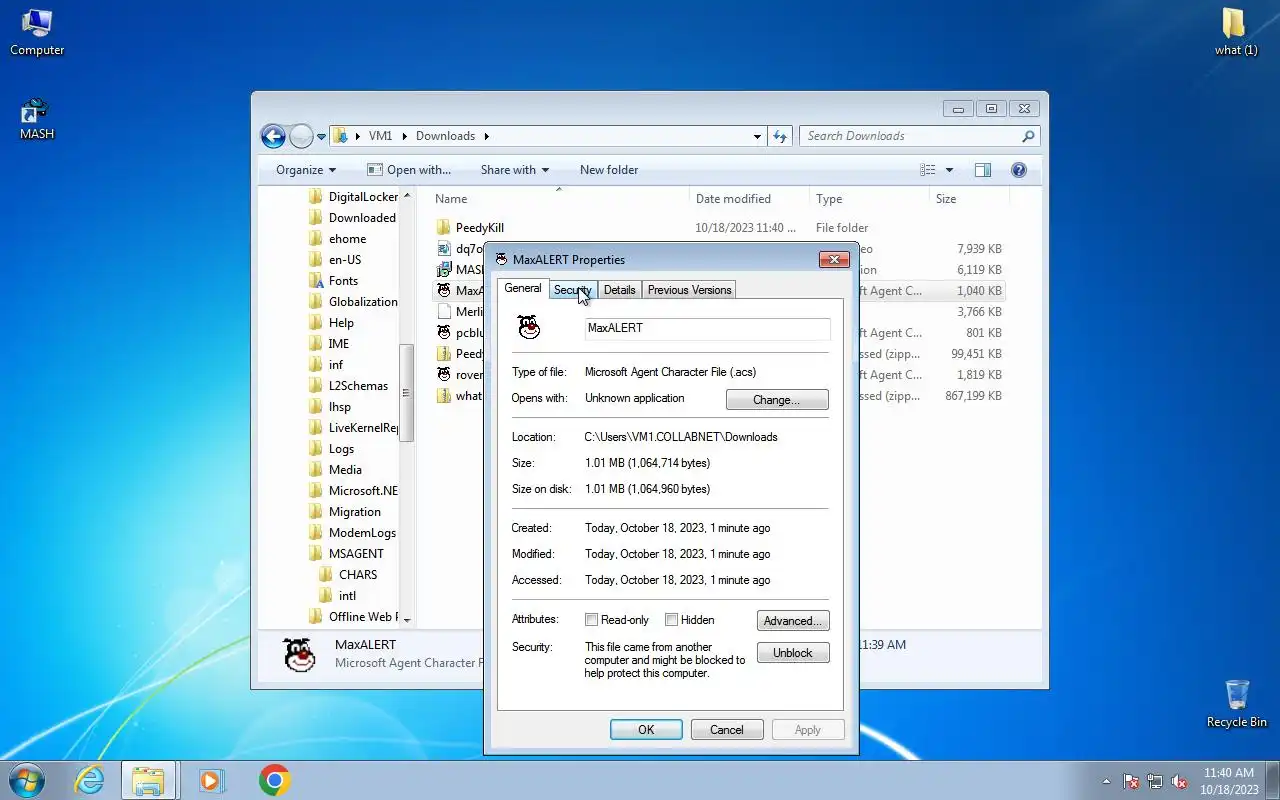Open the Recycle Bin icon
Screen dimensions: 1280x800
[x=1237, y=704]
